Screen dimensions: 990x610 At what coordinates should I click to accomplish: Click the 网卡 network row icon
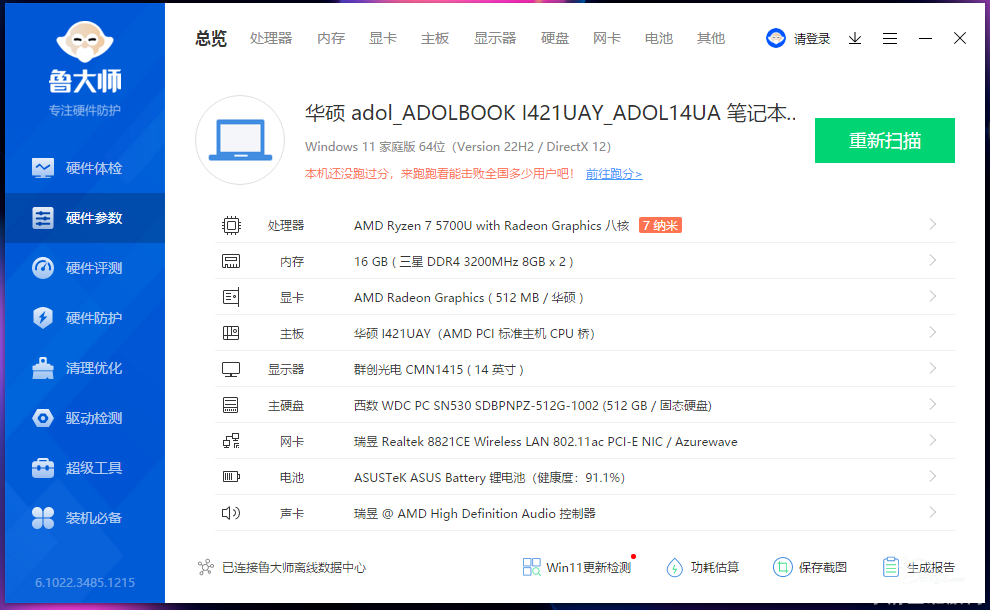231,441
